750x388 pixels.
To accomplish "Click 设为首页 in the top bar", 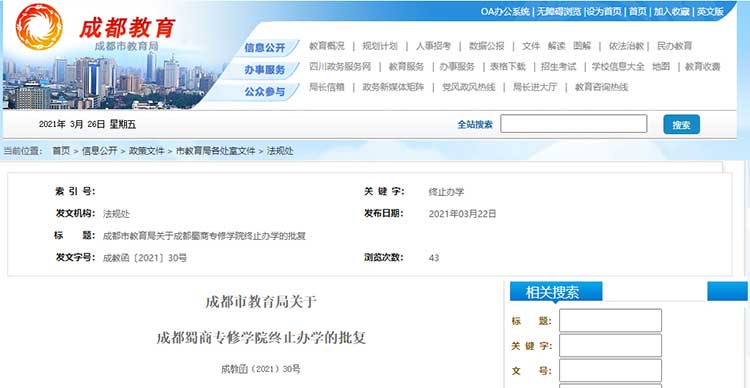I will click(x=604, y=12).
